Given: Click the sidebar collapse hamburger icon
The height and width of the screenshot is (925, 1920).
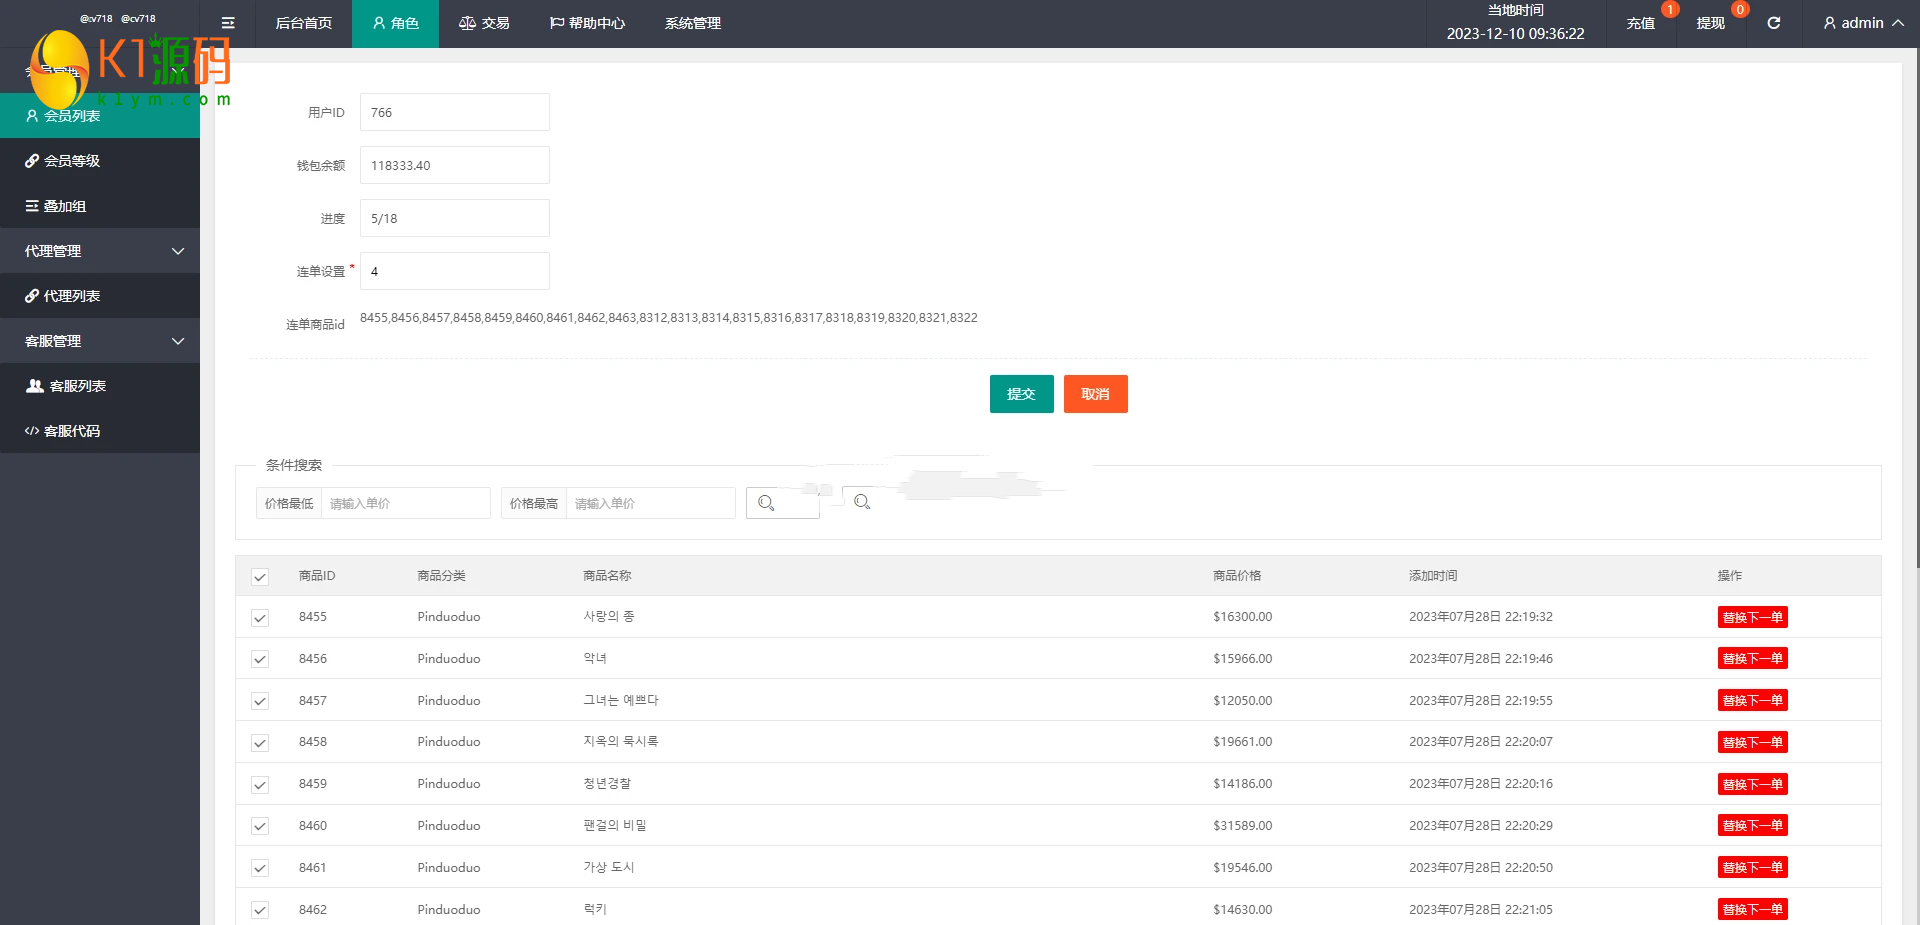Looking at the screenshot, I should click(228, 23).
